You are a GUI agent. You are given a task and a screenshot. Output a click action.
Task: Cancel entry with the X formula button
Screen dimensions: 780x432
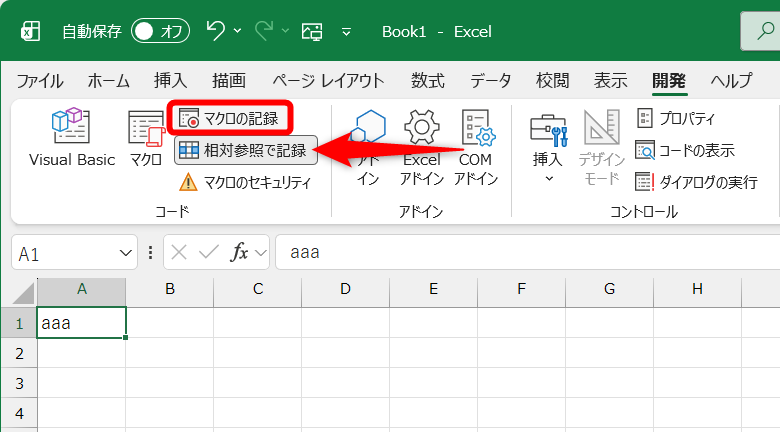(x=179, y=253)
